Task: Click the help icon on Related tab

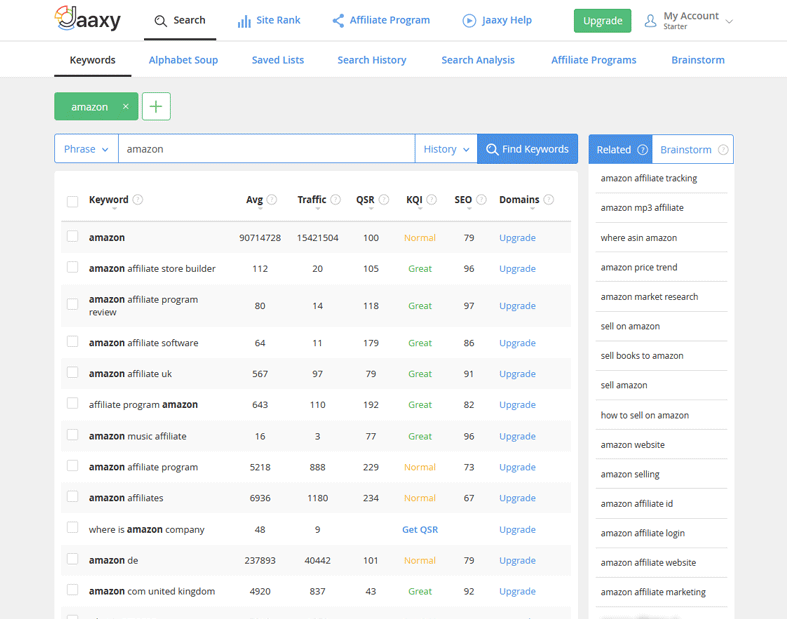Action: click(x=642, y=150)
